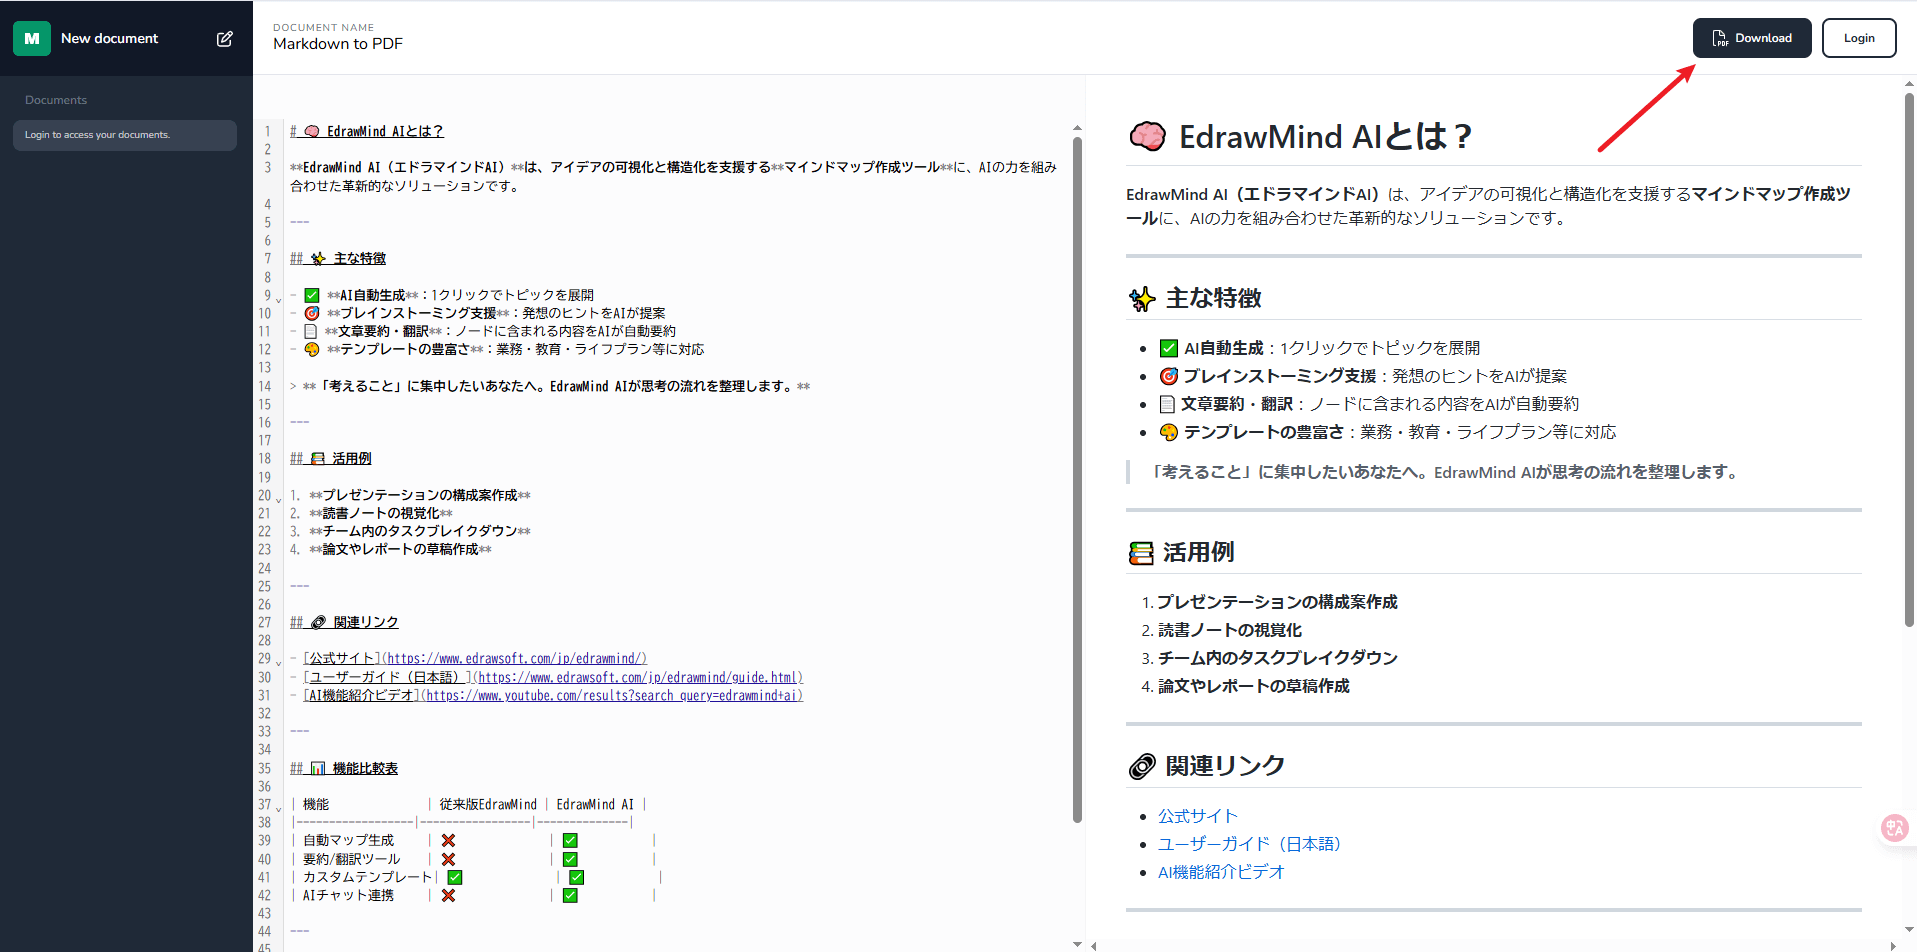Click the Markdown to PDF document name field
Image resolution: width=1917 pixels, height=952 pixels.
click(337, 43)
